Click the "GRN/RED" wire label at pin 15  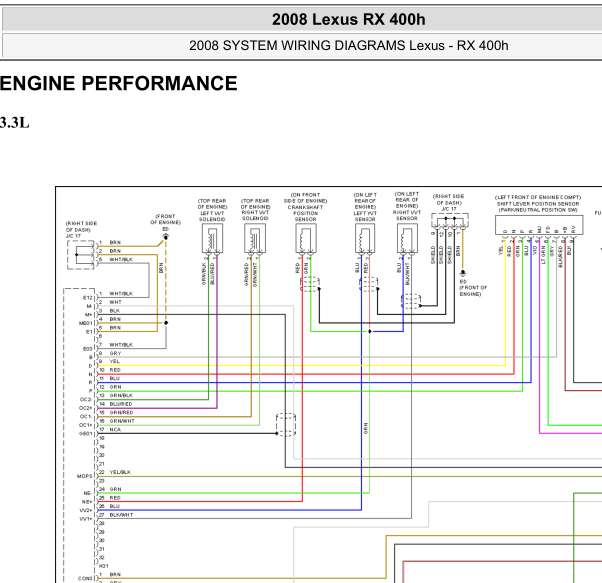[121, 412]
